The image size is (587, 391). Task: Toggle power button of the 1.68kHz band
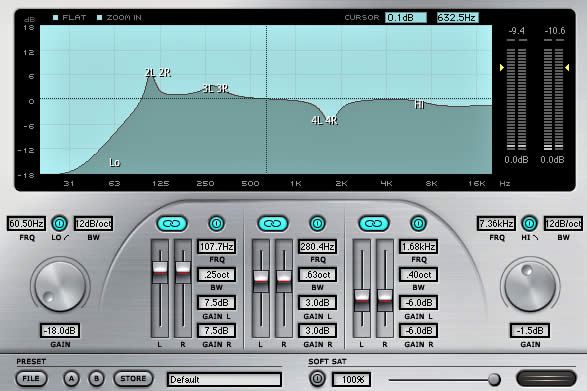coord(418,224)
